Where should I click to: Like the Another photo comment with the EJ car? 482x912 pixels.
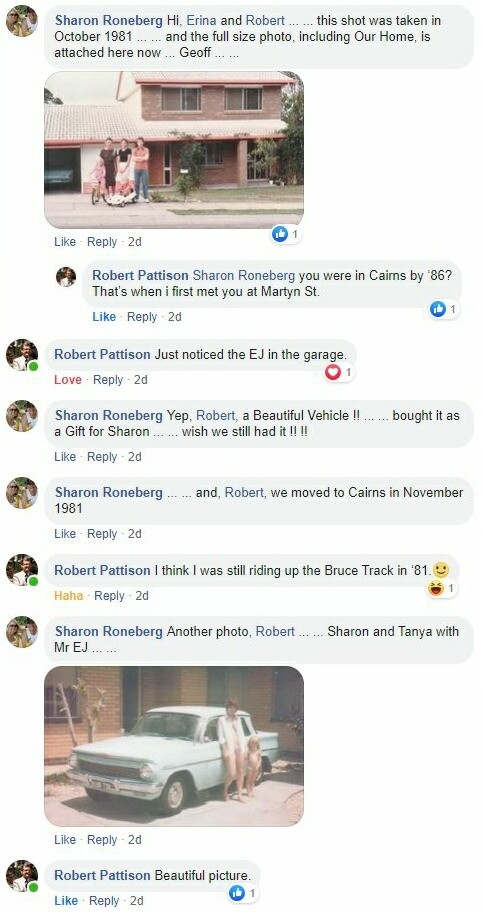tap(65, 840)
